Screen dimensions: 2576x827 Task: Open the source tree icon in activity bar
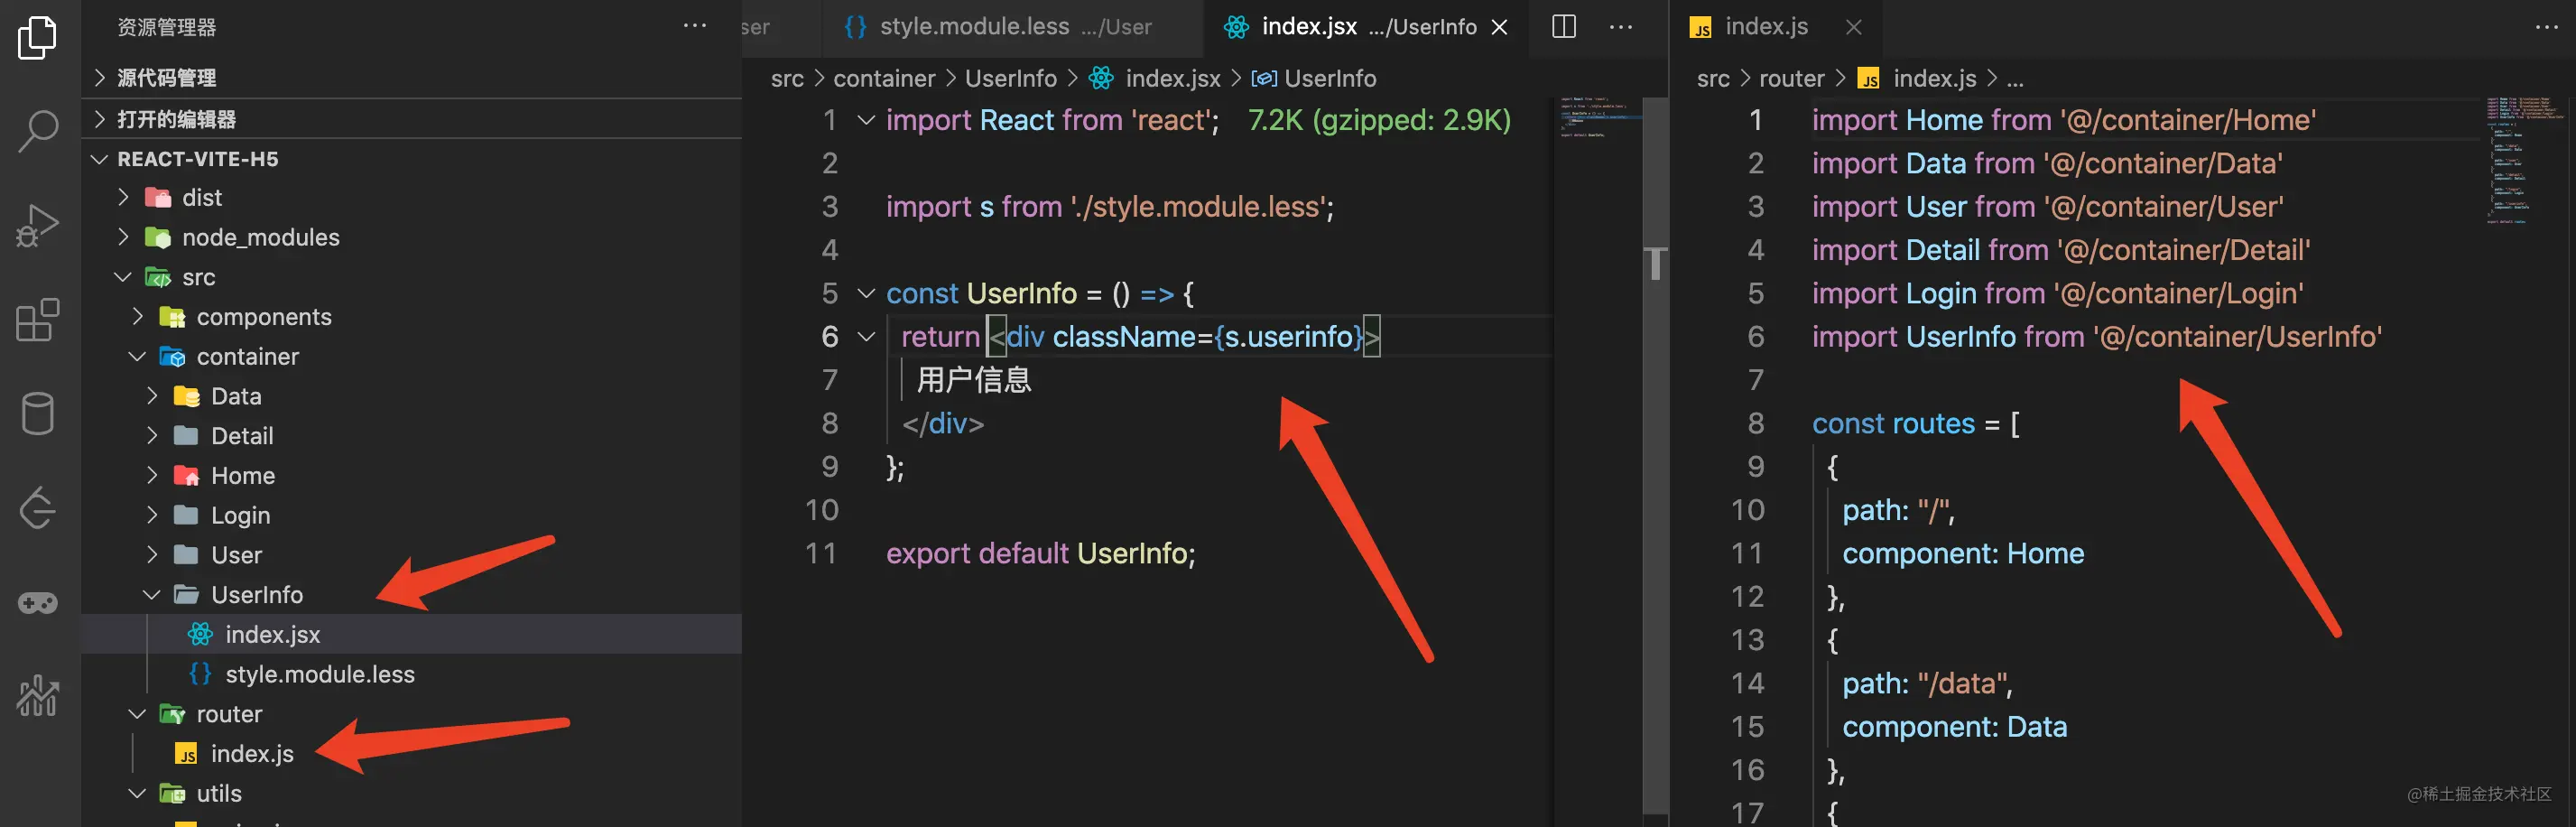tap(38, 508)
